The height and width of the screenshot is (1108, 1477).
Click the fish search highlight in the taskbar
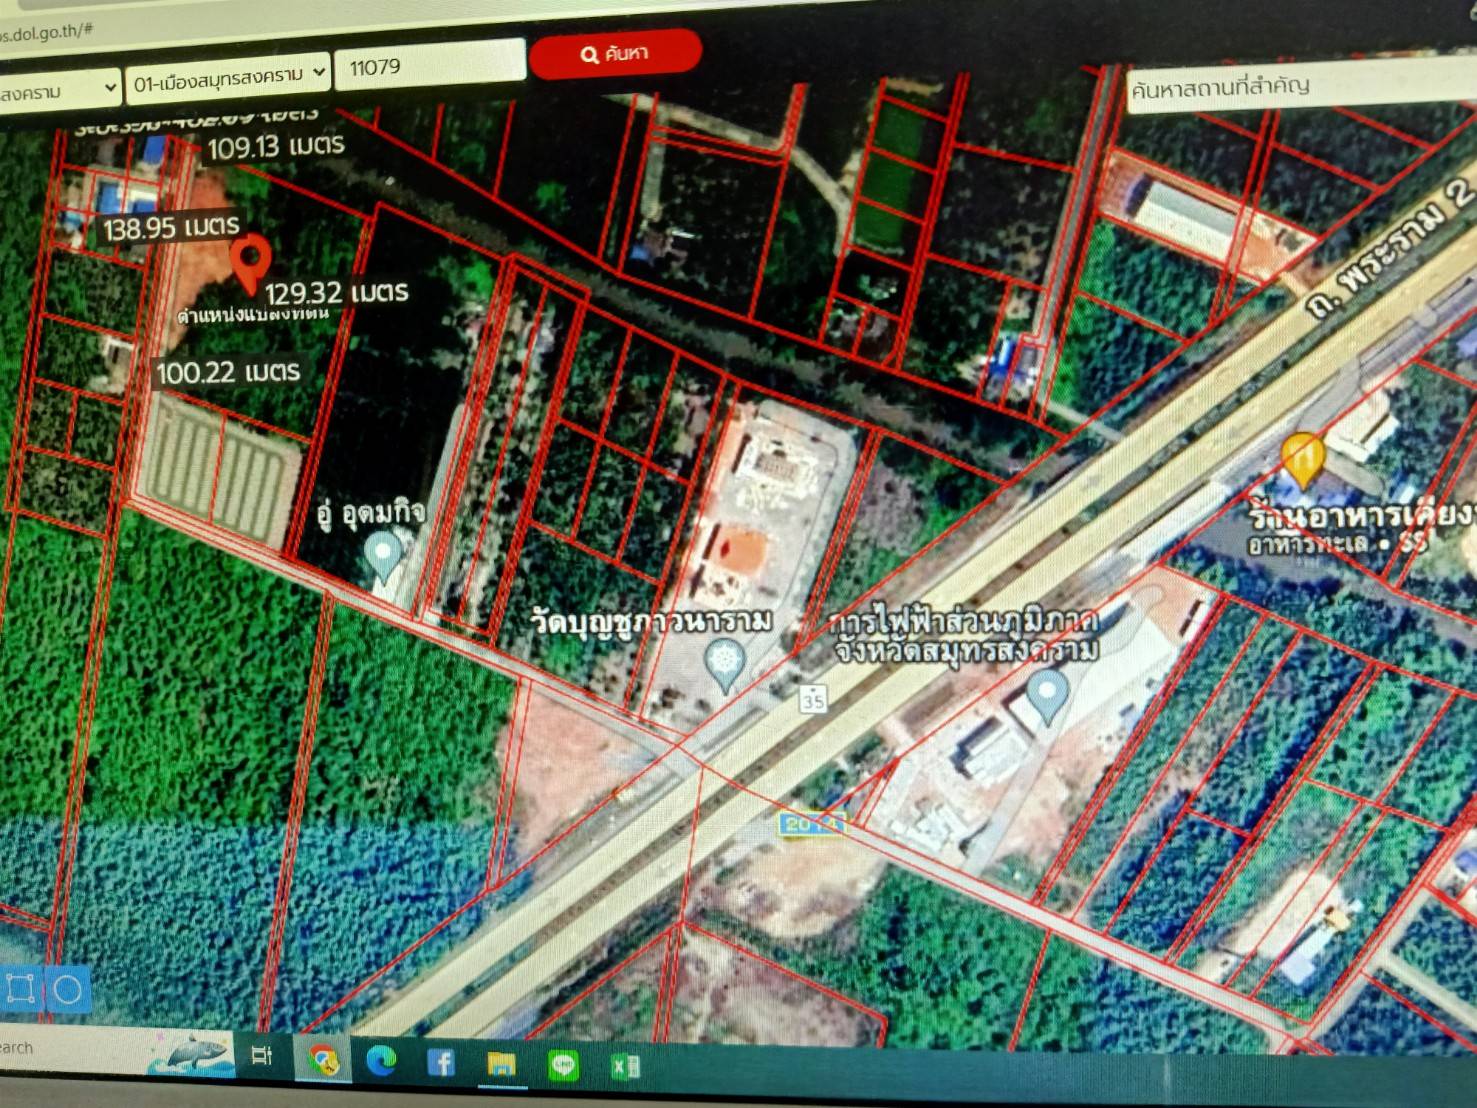[192, 1053]
